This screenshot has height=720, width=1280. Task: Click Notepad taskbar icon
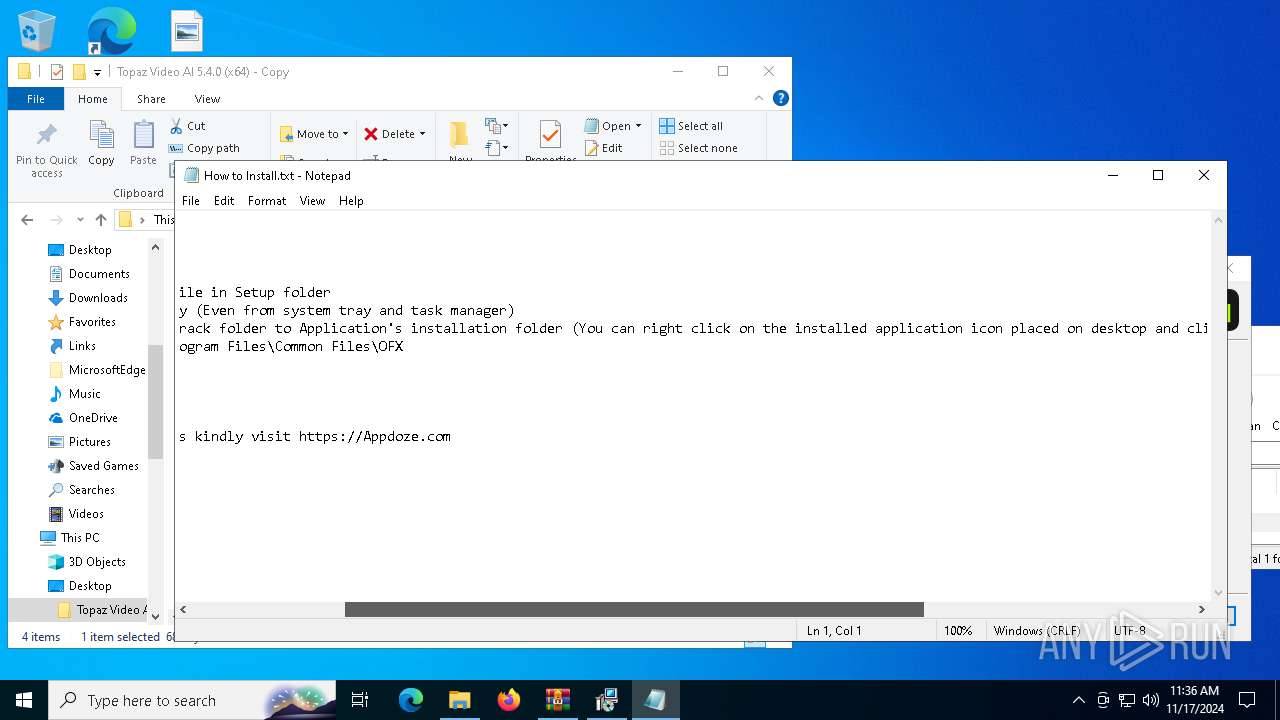655,700
